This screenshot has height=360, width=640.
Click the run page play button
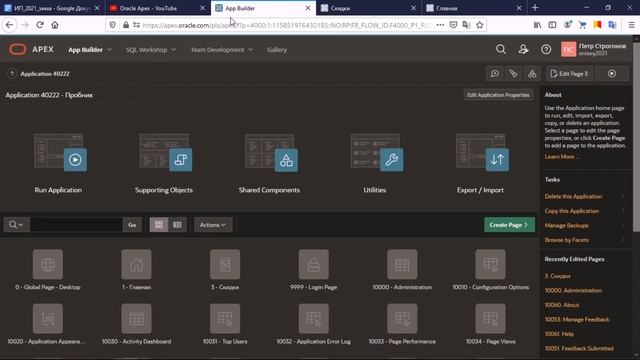tap(612, 73)
